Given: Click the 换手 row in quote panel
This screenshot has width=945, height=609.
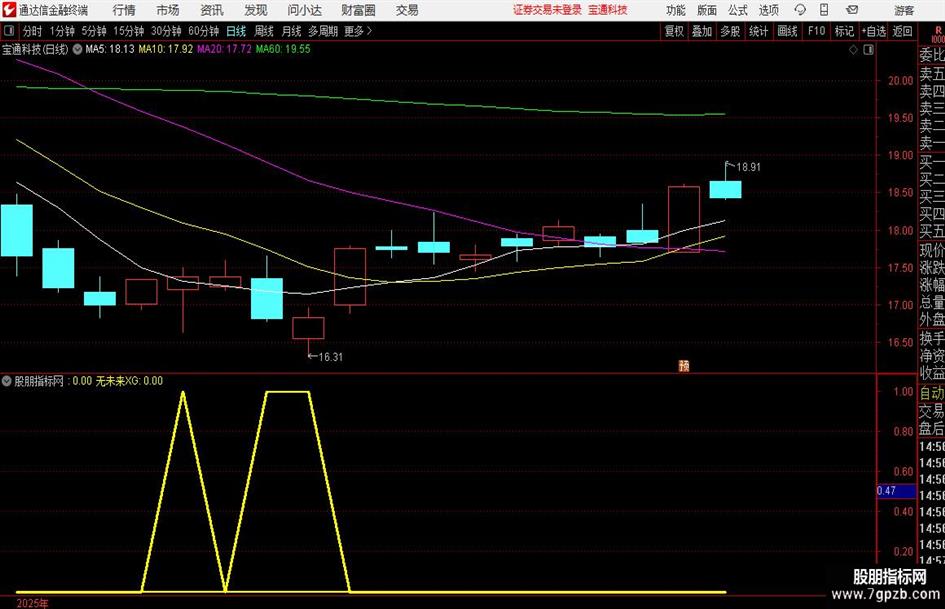Looking at the screenshot, I should pos(932,338).
